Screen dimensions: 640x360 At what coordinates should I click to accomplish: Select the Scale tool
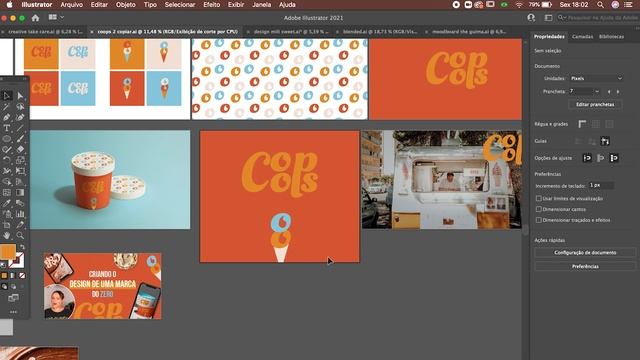(20, 160)
